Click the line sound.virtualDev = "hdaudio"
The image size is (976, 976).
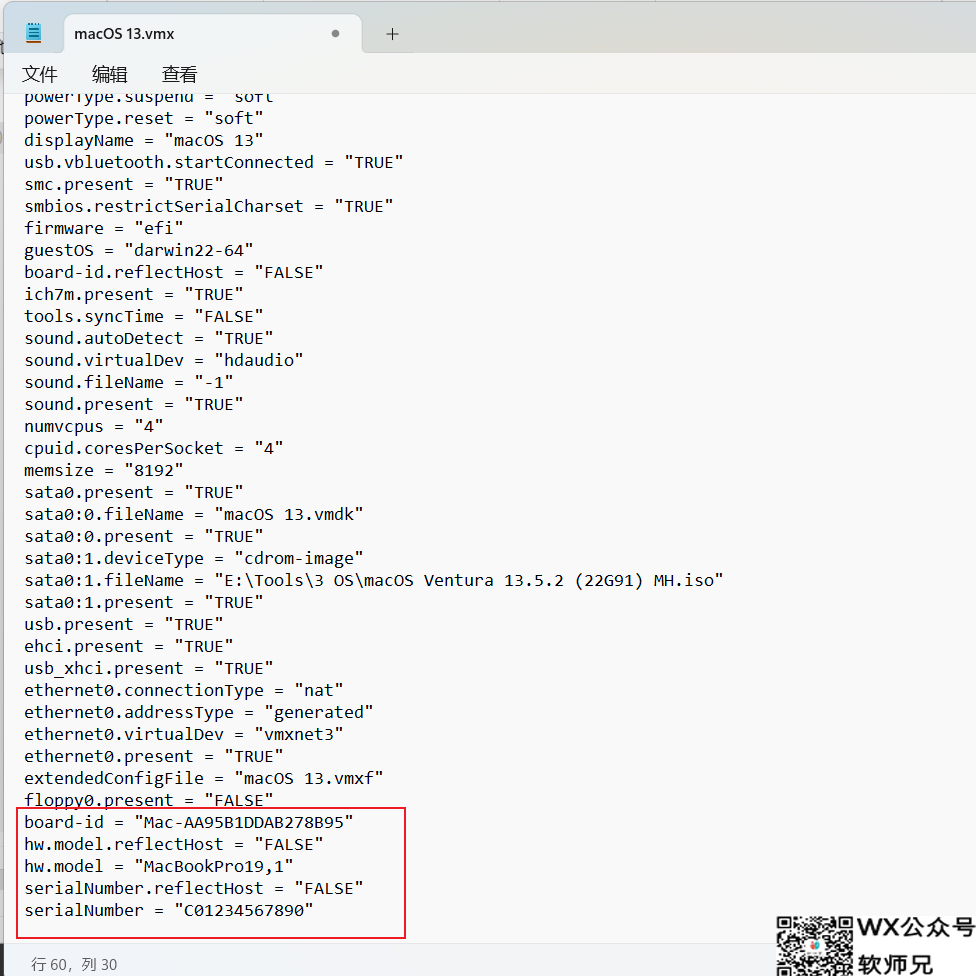(164, 360)
